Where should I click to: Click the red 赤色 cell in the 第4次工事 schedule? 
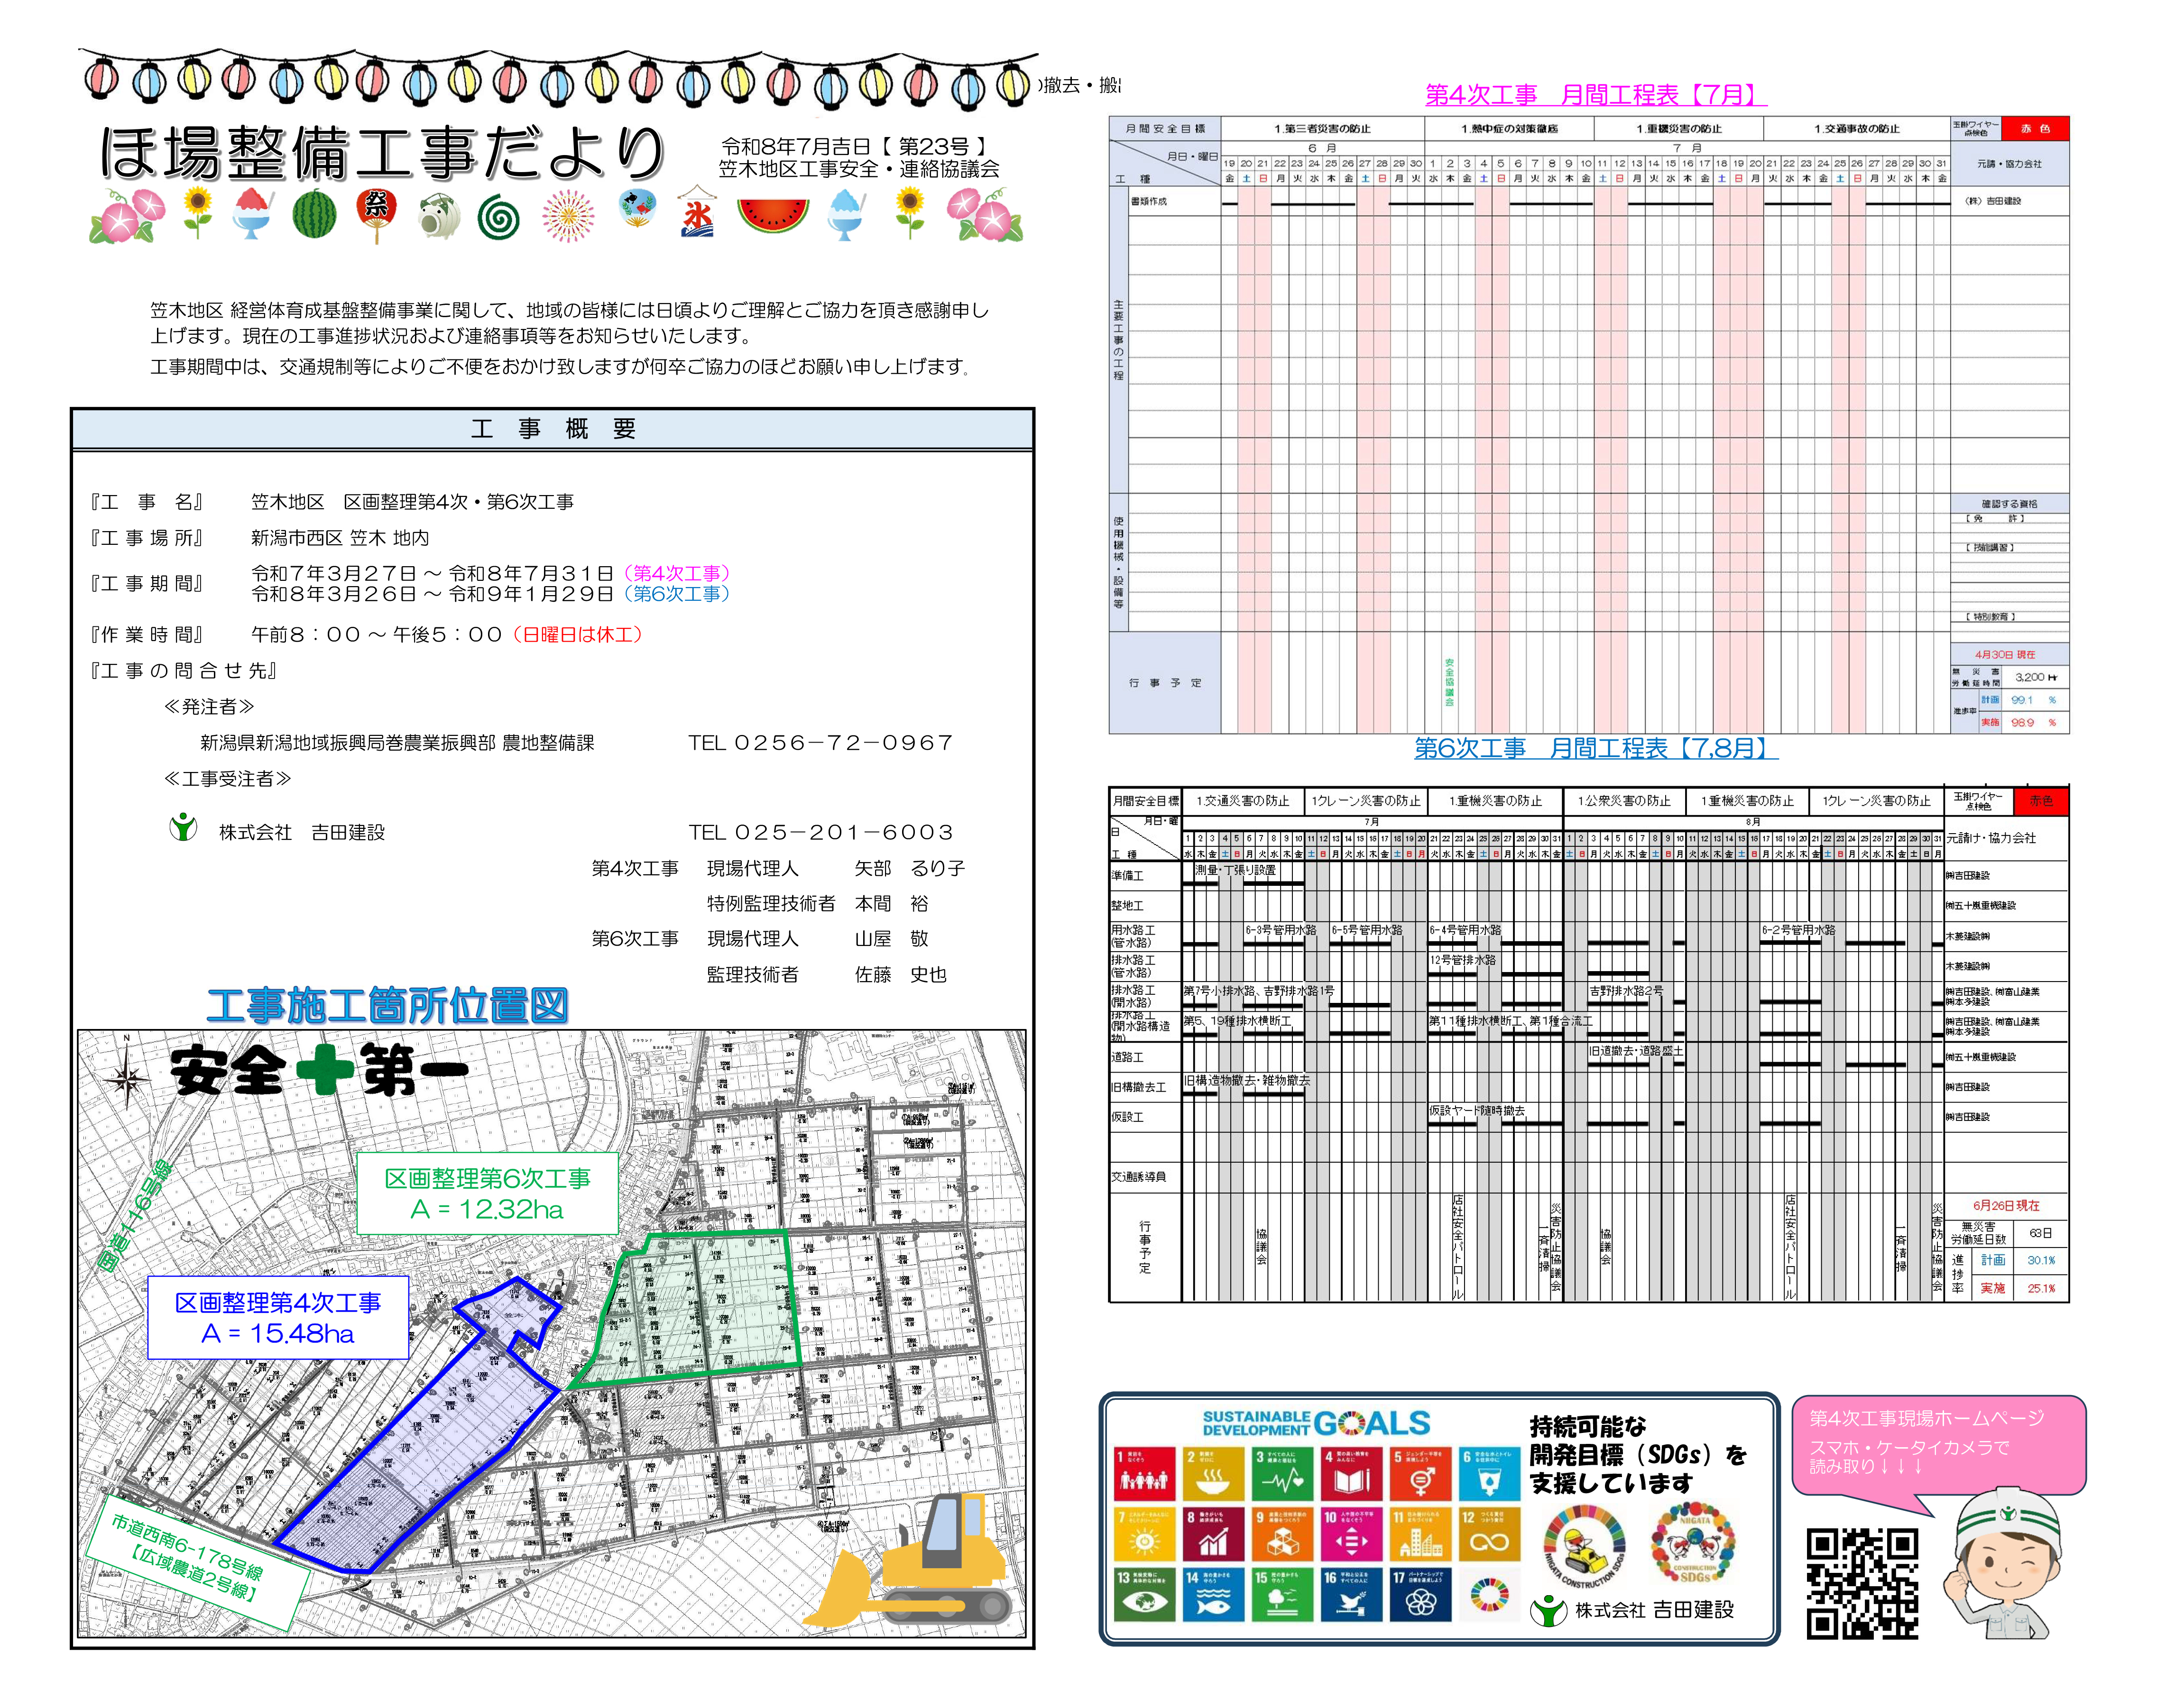click(2035, 128)
